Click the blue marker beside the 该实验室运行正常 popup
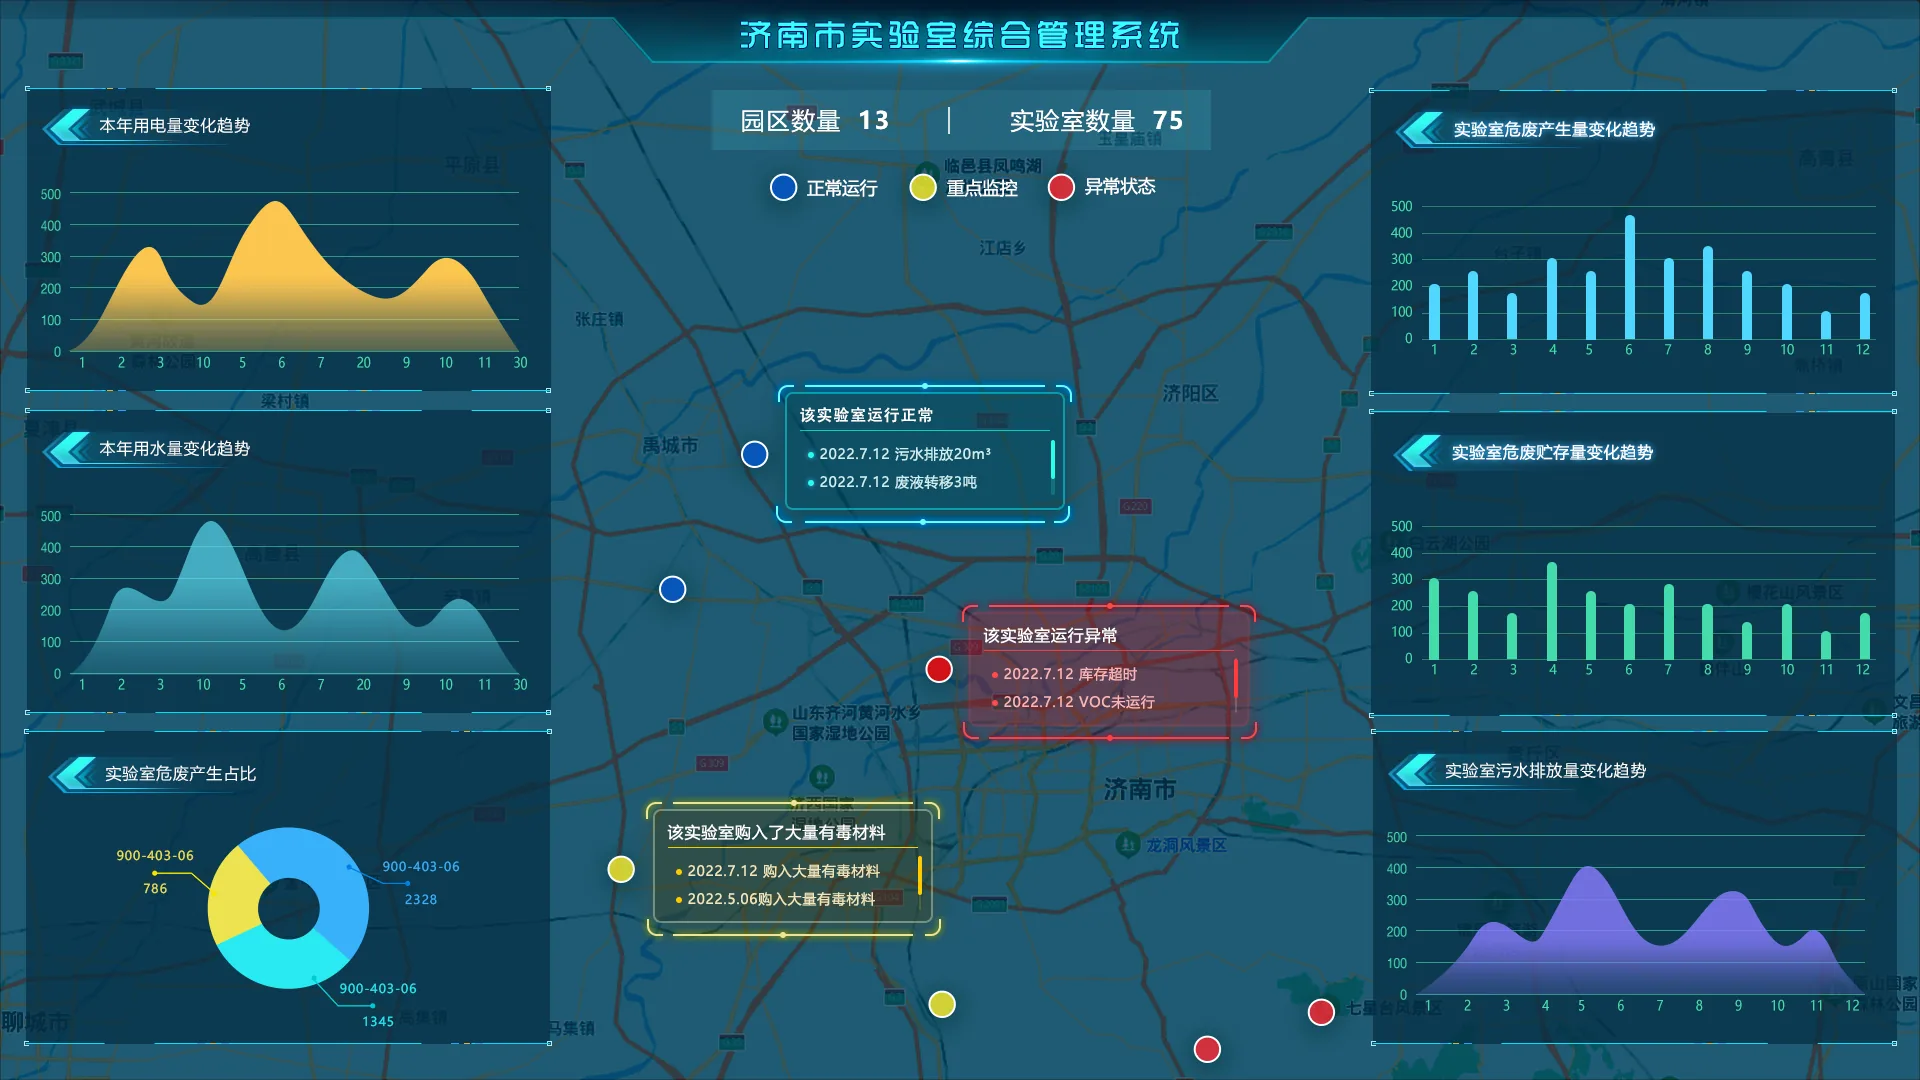 [754, 455]
